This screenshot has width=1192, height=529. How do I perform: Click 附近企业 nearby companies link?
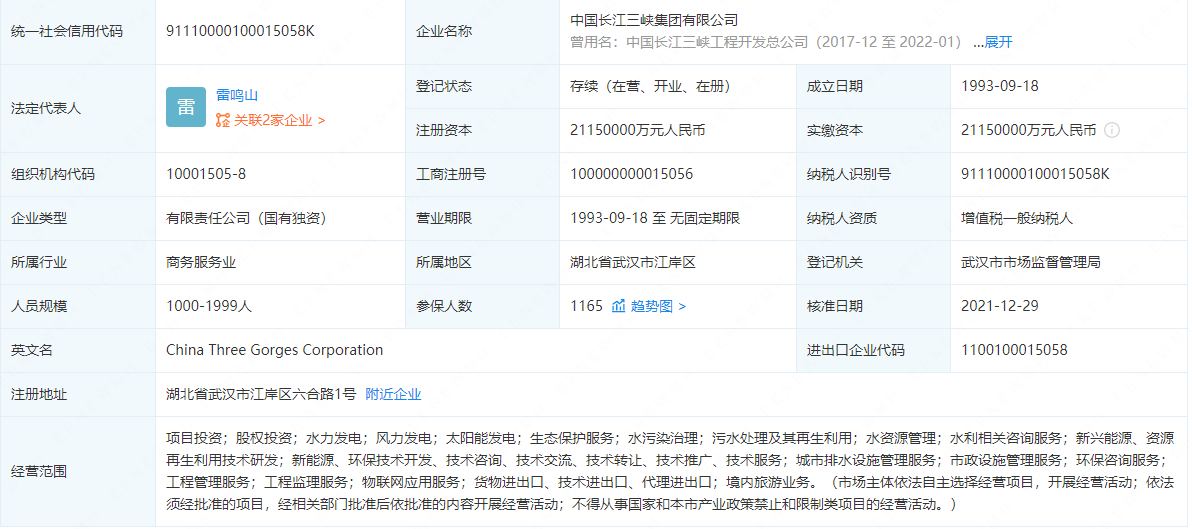click(x=393, y=394)
